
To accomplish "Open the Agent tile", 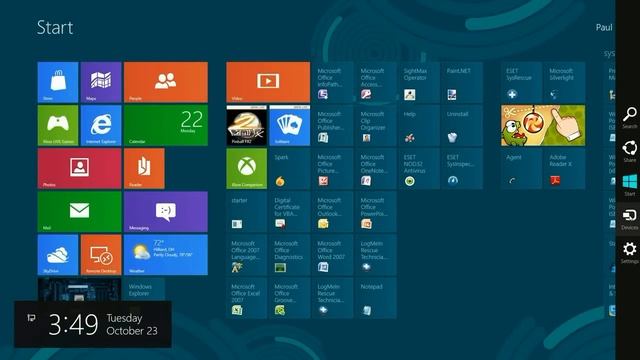I will pos(521,169).
